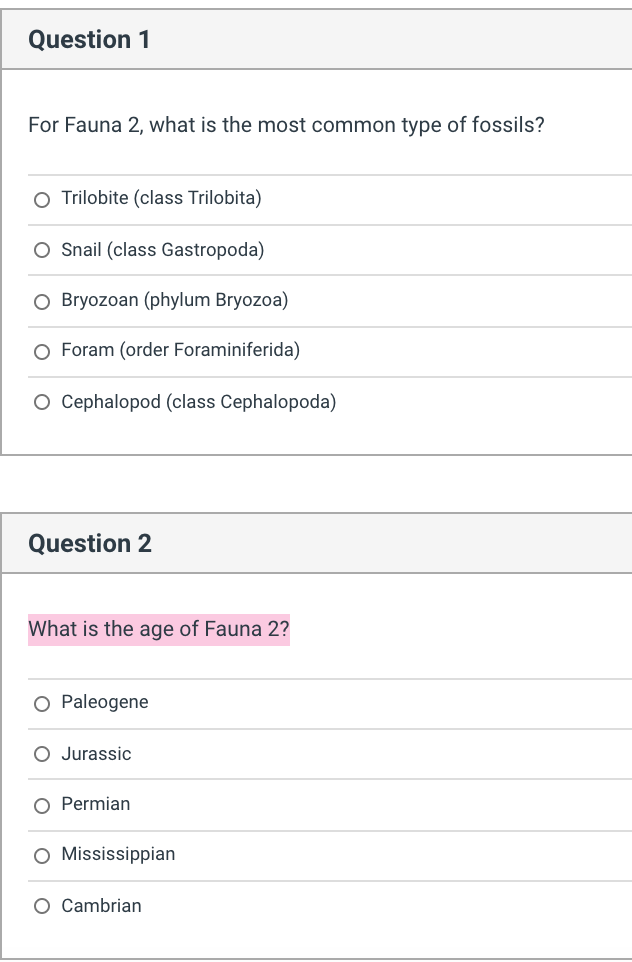The width and height of the screenshot is (632, 962).
Task: Mark the Mississippian radio button
Action: (x=42, y=855)
